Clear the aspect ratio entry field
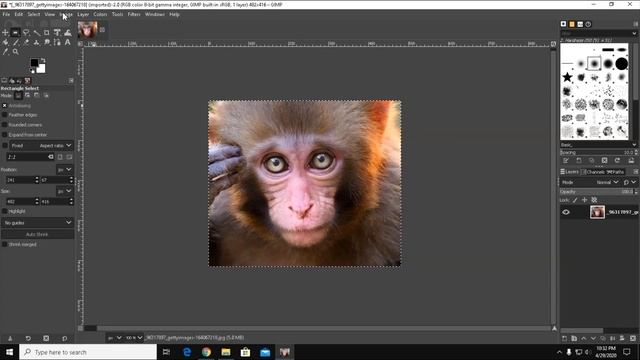 [x=51, y=157]
